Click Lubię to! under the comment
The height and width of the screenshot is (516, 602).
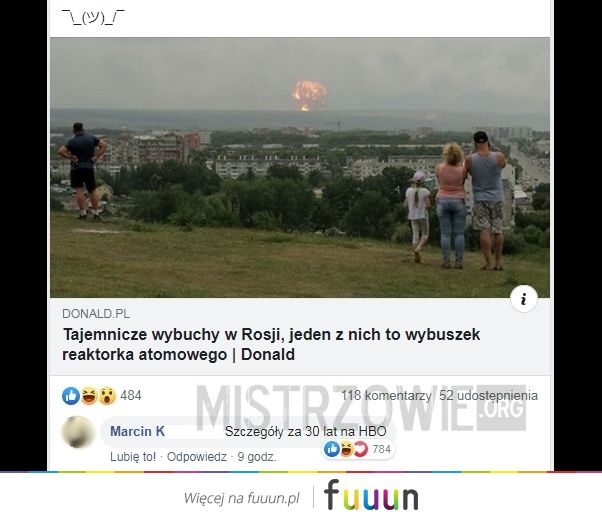click(133, 457)
